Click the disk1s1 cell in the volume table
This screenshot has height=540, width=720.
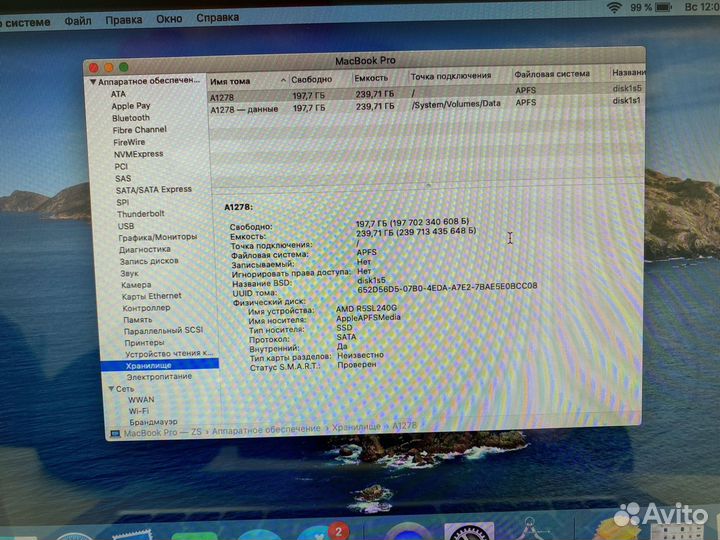tap(627, 101)
